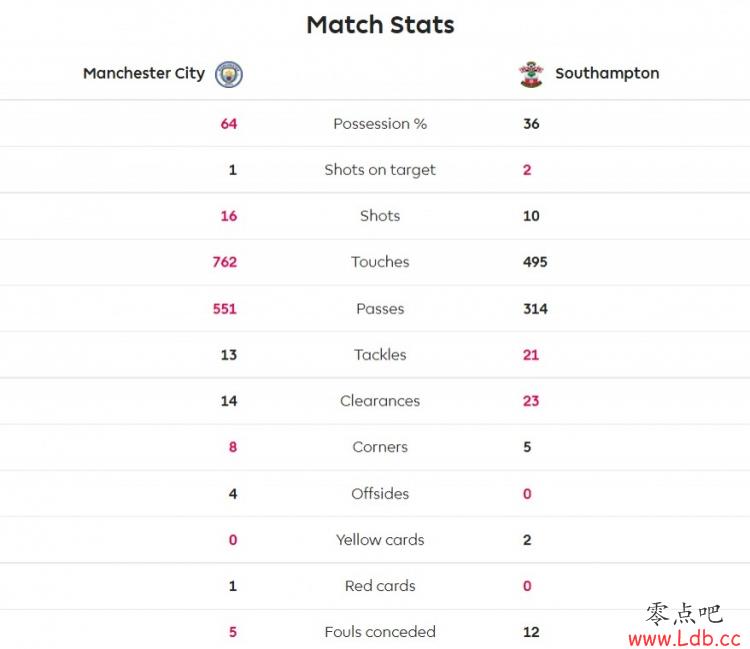
Task: Select the Fouls conceded label
Action: (380, 632)
